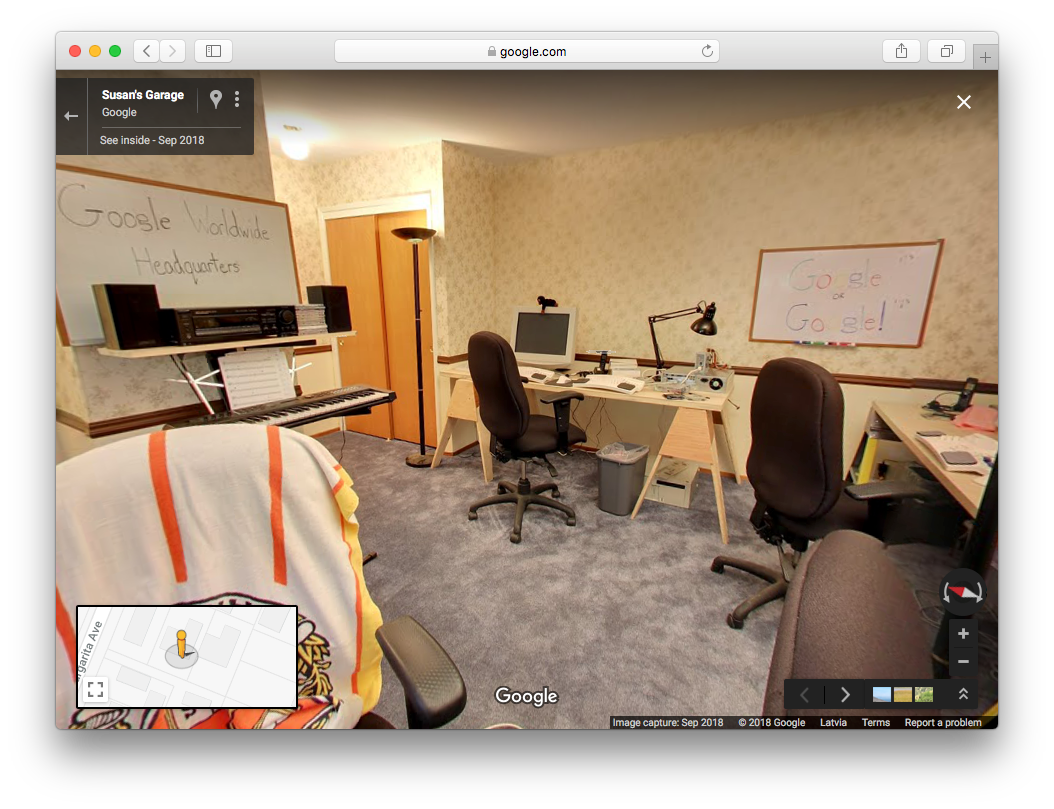This screenshot has width=1054, height=809.
Task: Close Street View with the X icon
Action: (x=963, y=102)
